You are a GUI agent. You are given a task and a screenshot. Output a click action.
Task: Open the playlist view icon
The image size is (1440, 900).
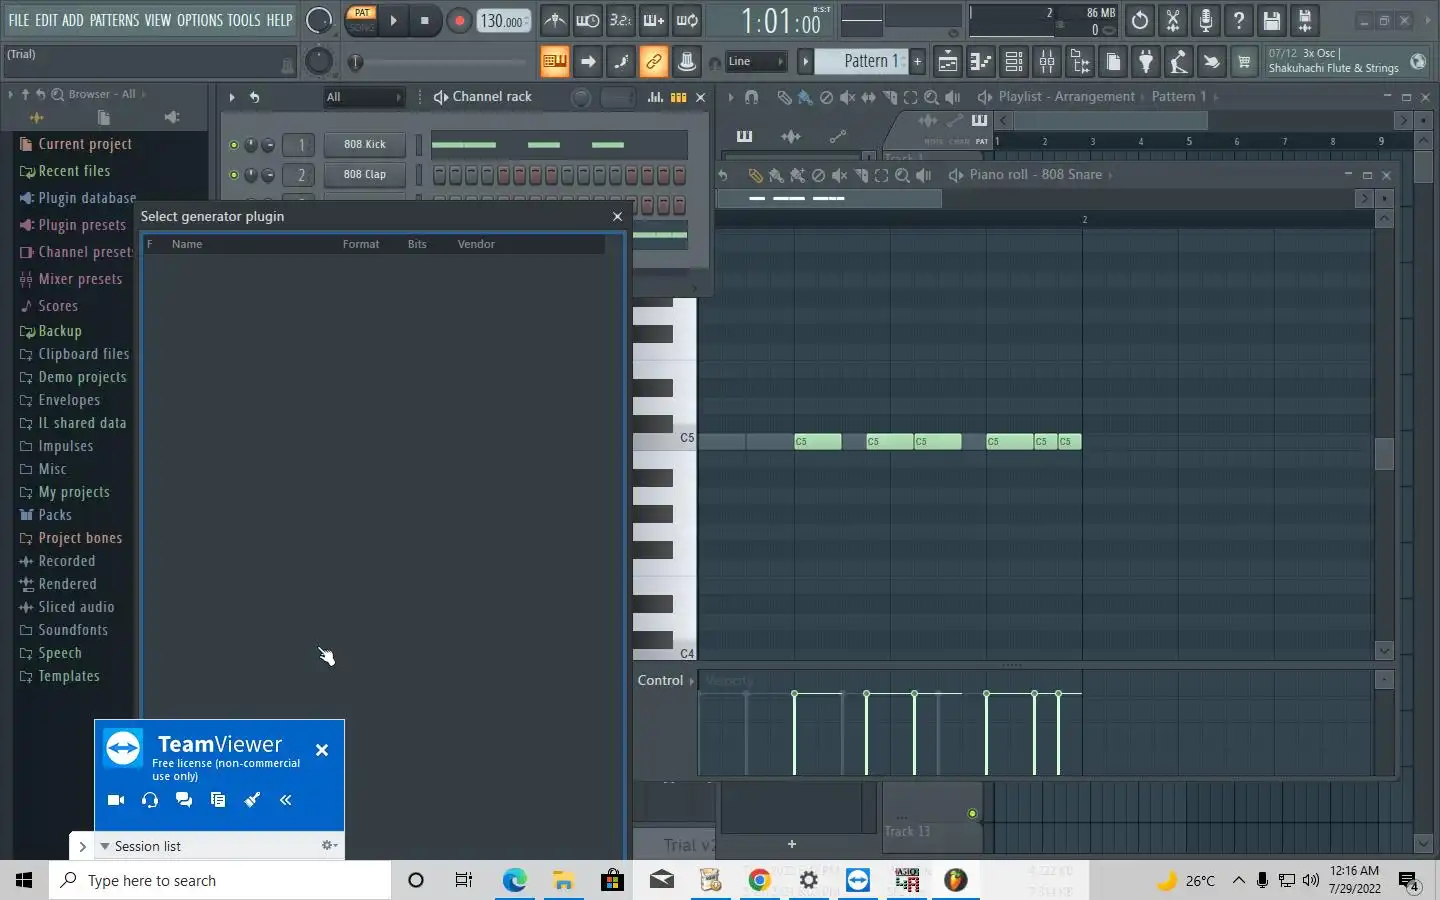(947, 61)
